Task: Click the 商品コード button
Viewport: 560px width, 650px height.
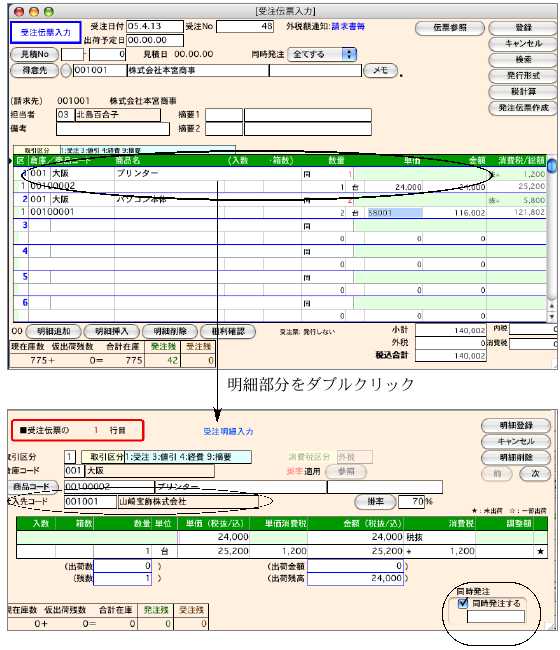Action: [x=33, y=487]
